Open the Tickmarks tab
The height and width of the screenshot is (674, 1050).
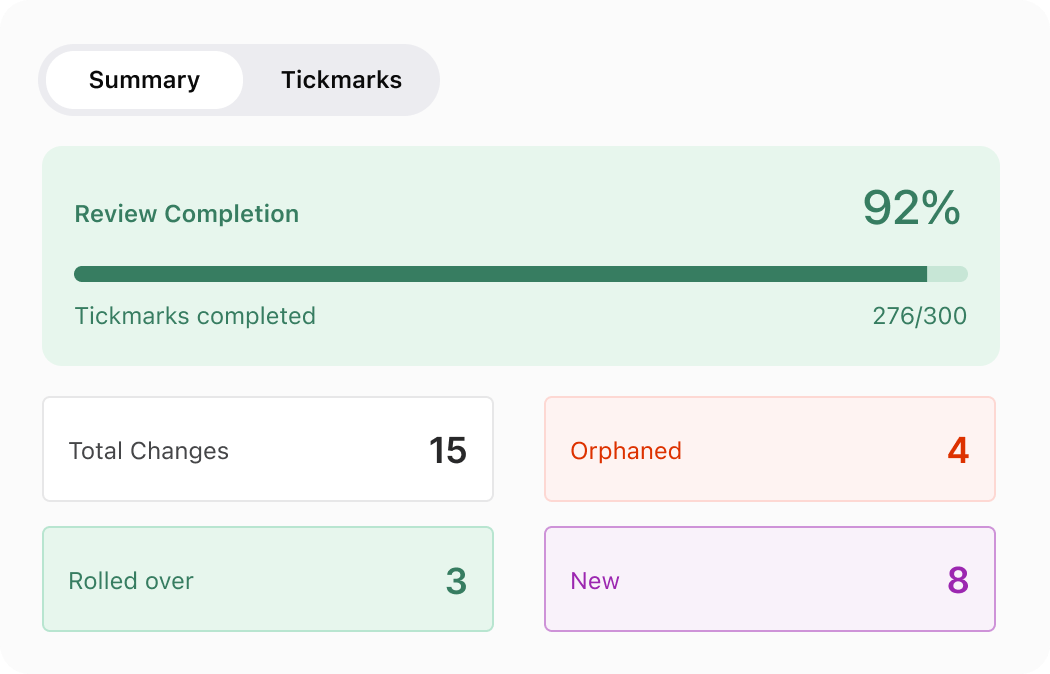pyautogui.click(x=341, y=80)
